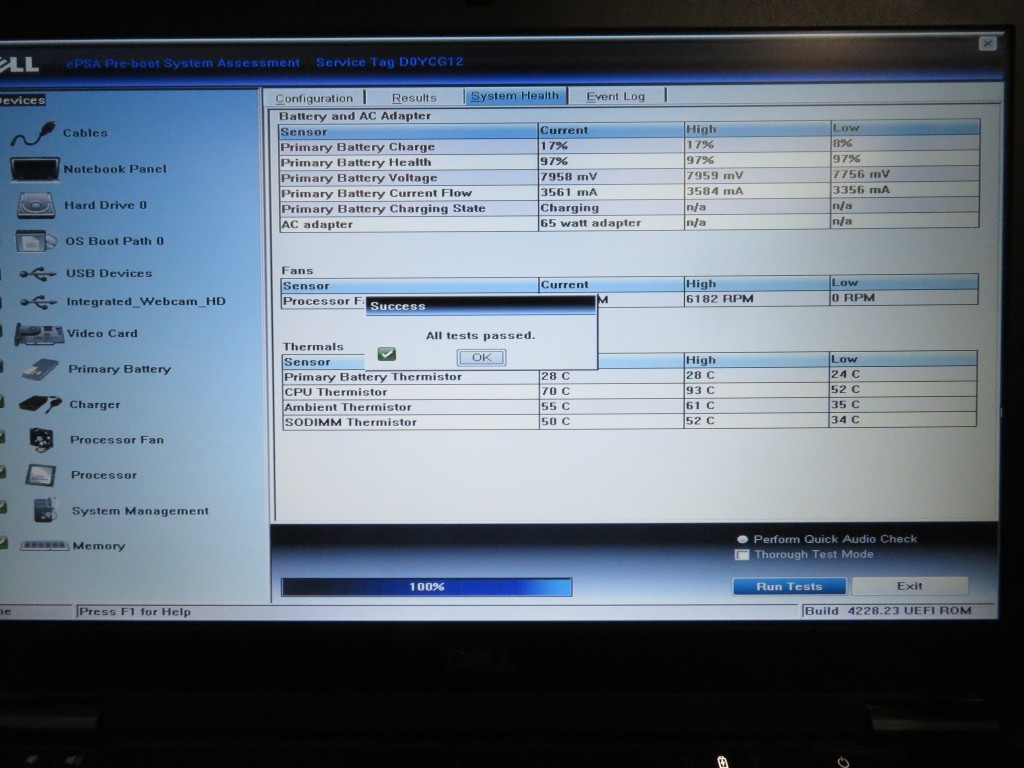Click the 100% test progress bar
The width and height of the screenshot is (1024, 768).
pos(426,587)
